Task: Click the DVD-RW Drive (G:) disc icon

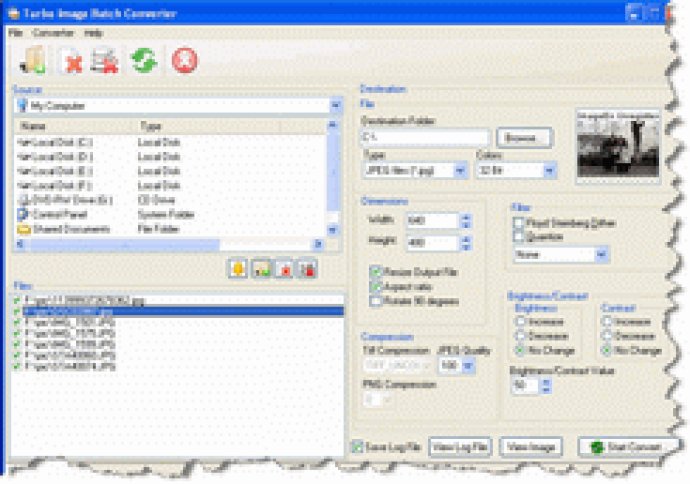Action: pos(23,200)
